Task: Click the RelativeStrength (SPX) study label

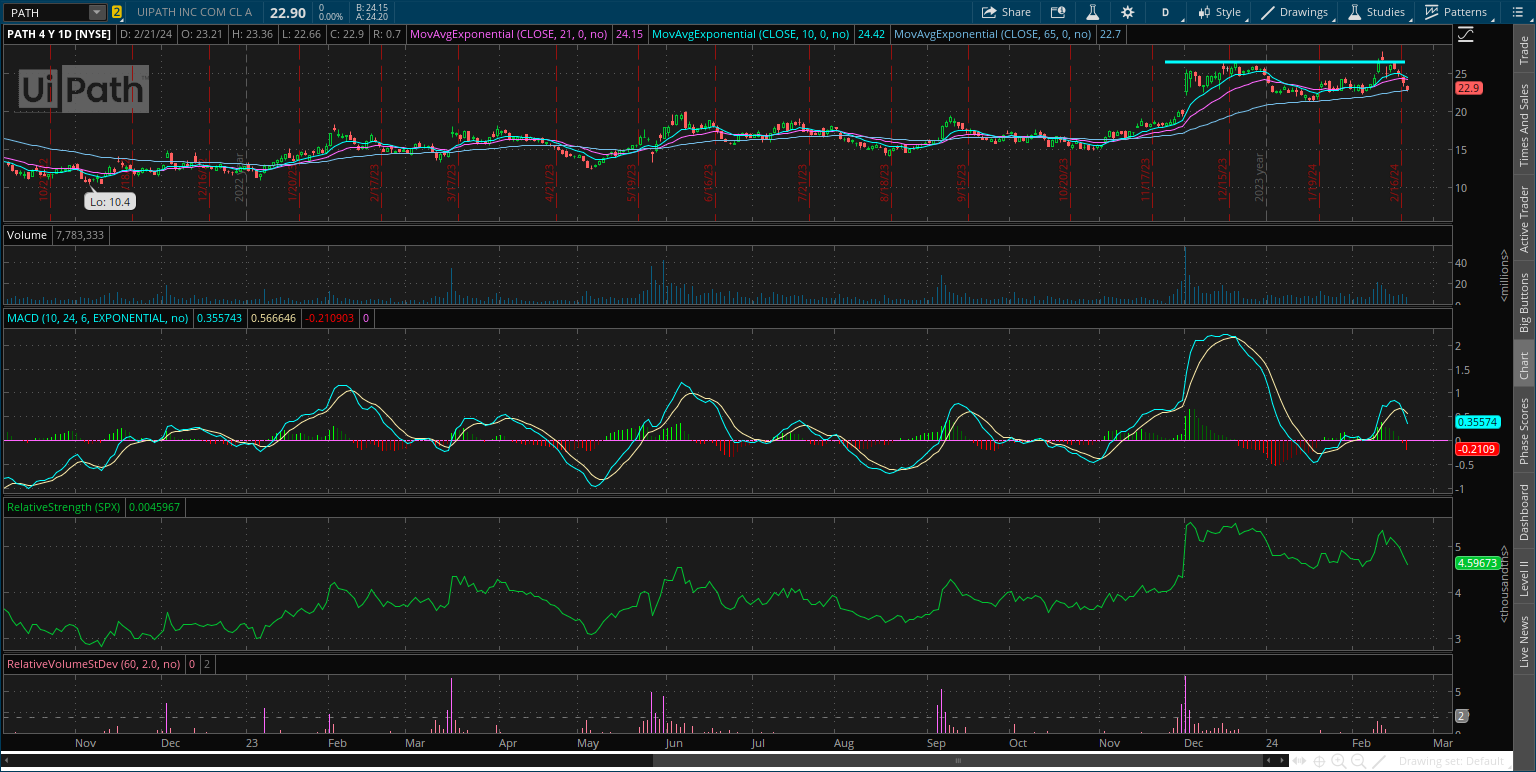Action: (64, 507)
